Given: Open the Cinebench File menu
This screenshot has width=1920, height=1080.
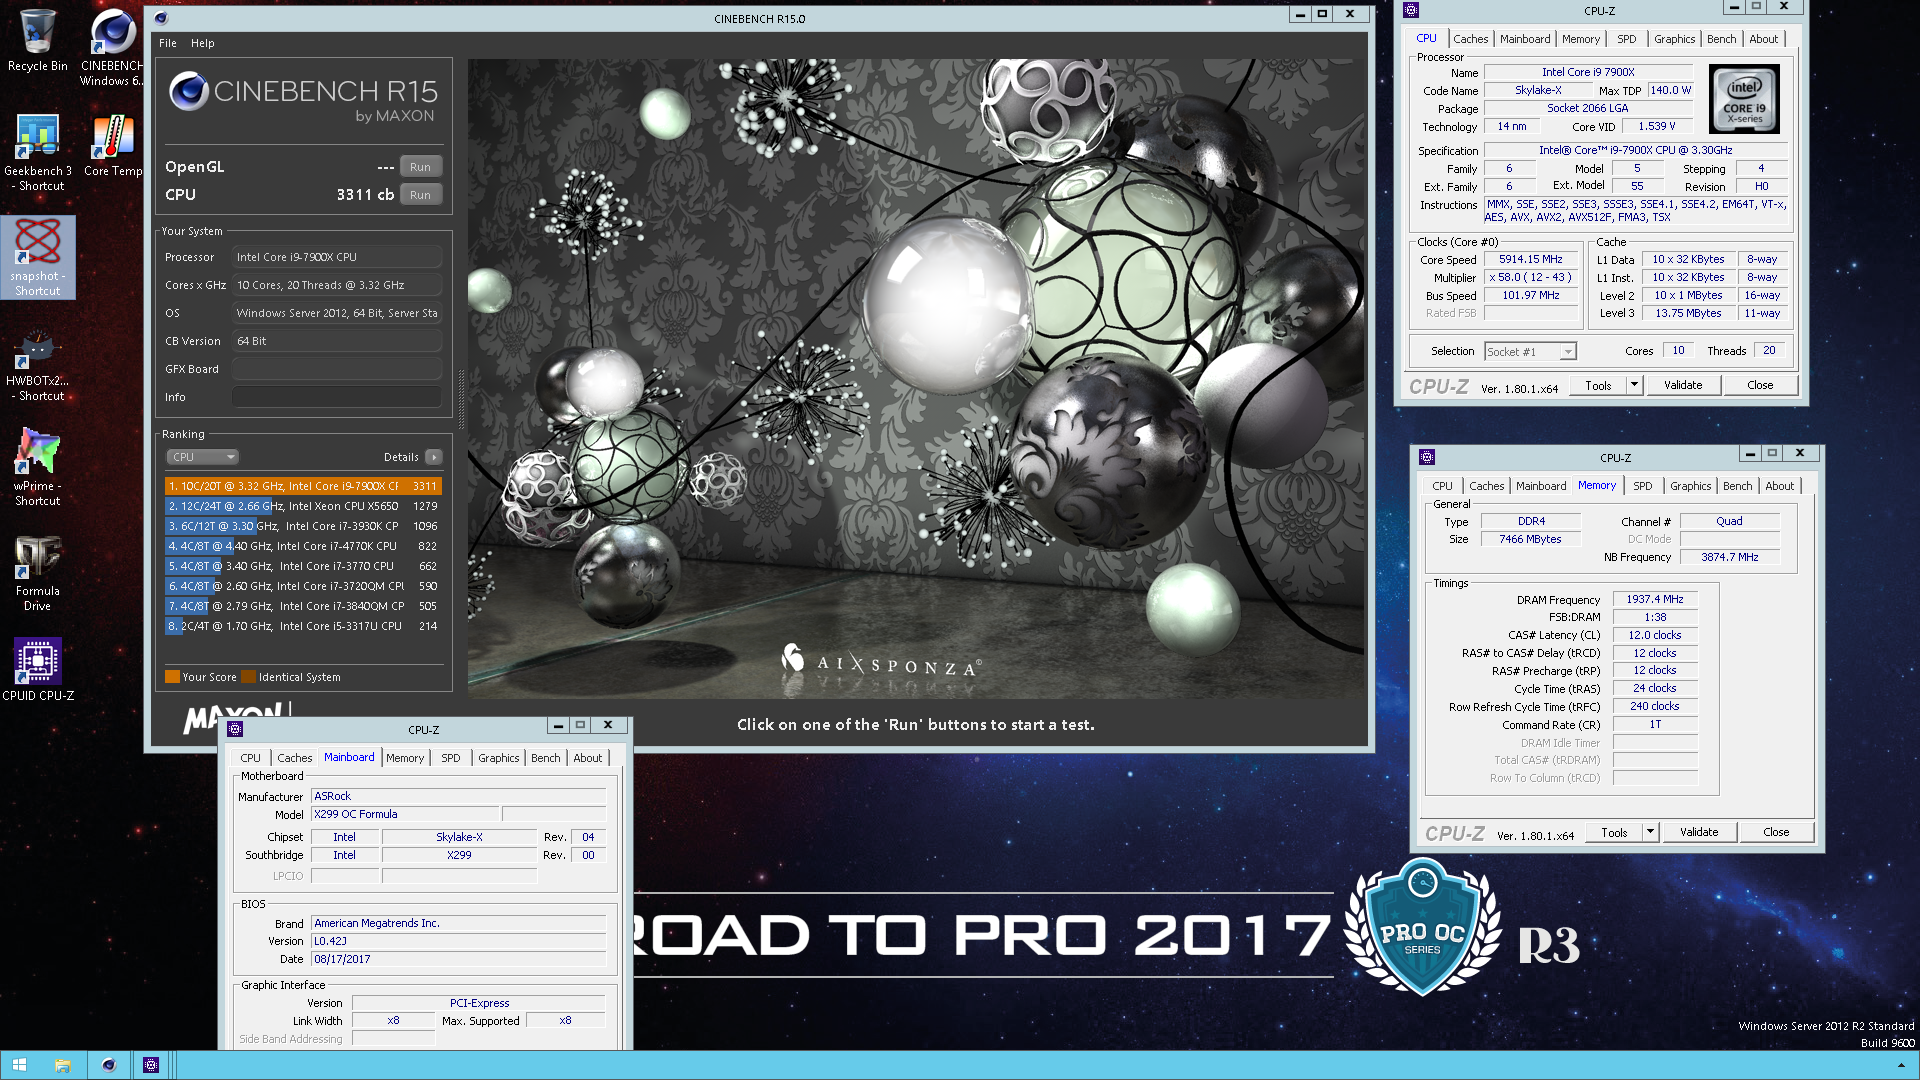Looking at the screenshot, I should 168,43.
